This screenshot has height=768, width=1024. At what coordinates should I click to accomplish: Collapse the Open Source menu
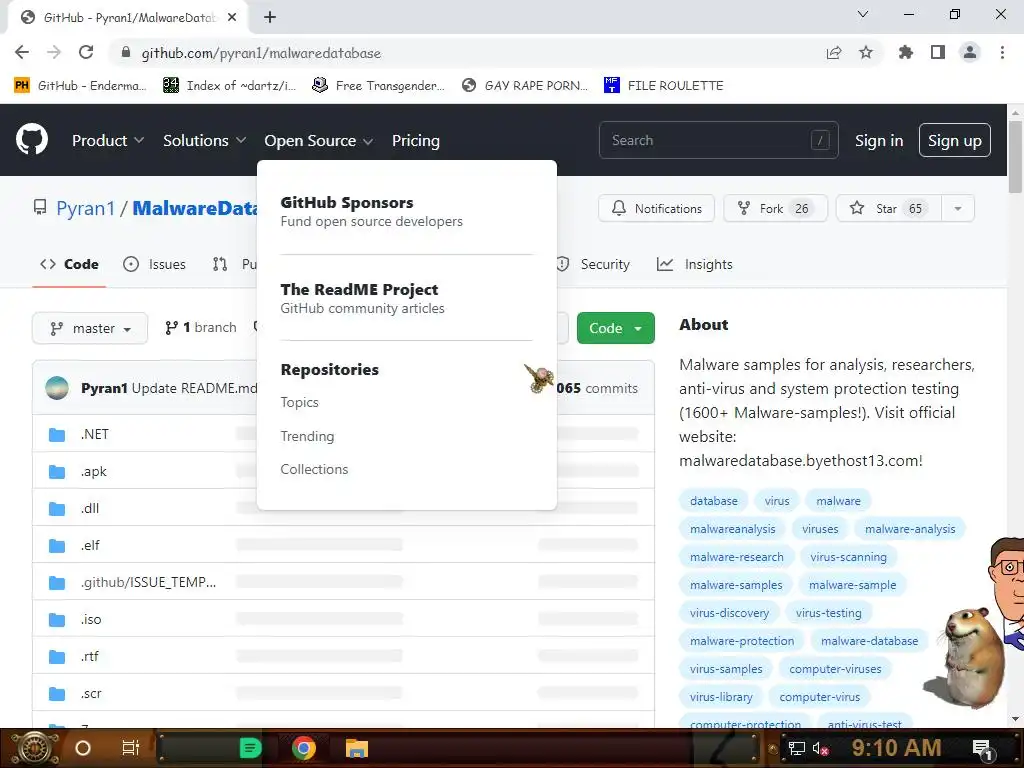[x=318, y=140]
